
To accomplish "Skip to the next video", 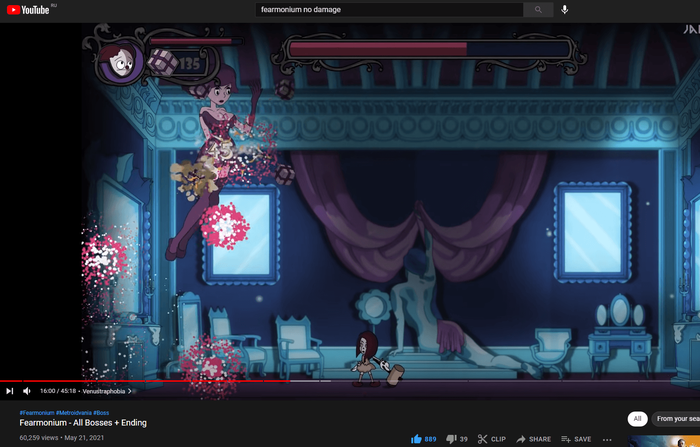I will [x=10, y=391].
